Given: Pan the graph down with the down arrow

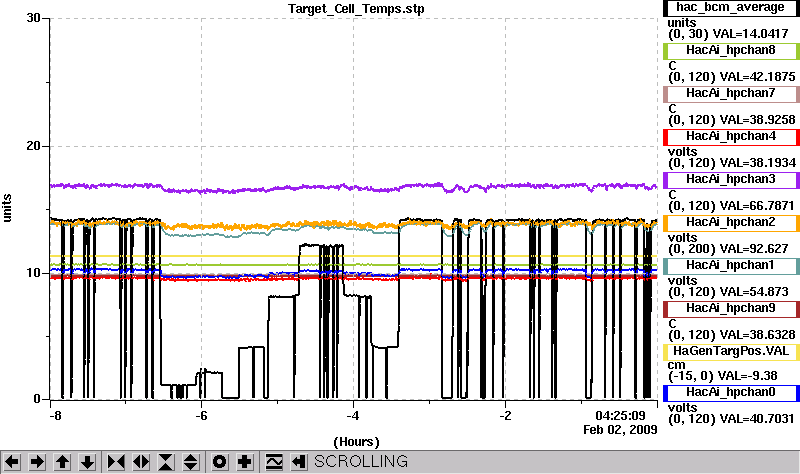Looking at the screenshot, I should [87, 462].
